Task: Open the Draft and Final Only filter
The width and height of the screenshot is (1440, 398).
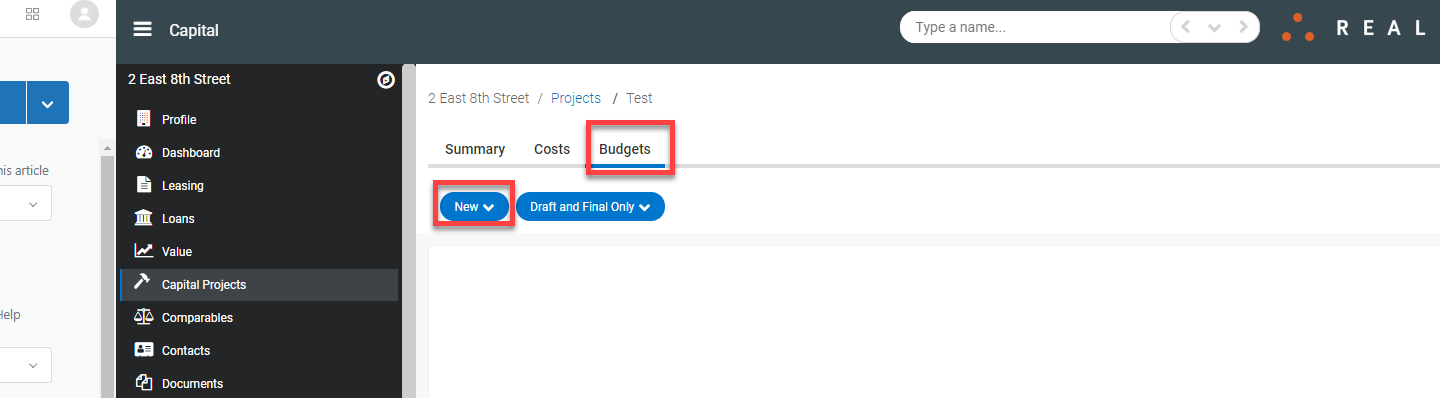Action: pyautogui.click(x=590, y=206)
